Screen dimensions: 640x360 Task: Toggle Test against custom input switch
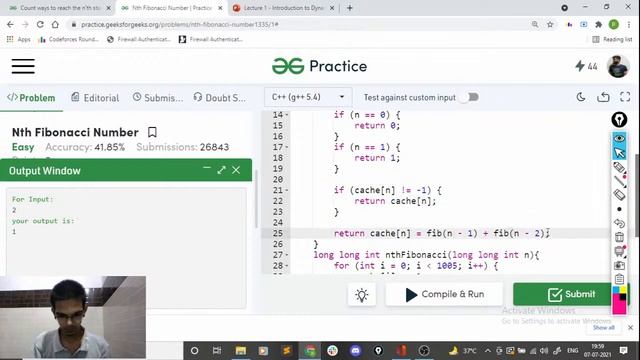(470, 97)
